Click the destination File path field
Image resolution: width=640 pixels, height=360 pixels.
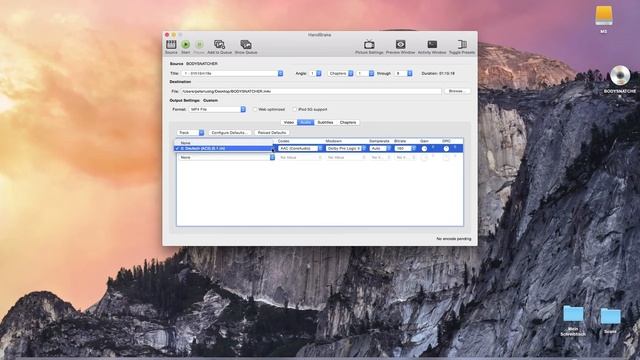[x=311, y=91]
